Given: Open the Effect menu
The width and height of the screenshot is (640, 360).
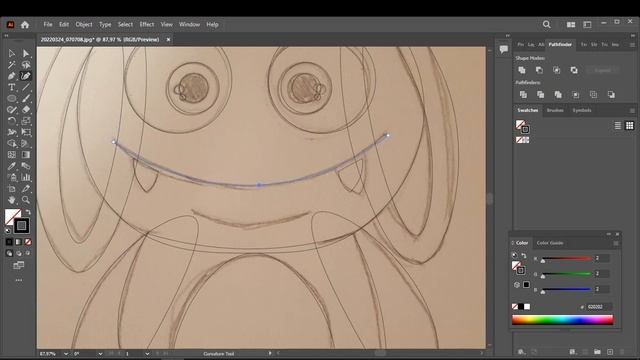Looking at the screenshot, I should 147,24.
